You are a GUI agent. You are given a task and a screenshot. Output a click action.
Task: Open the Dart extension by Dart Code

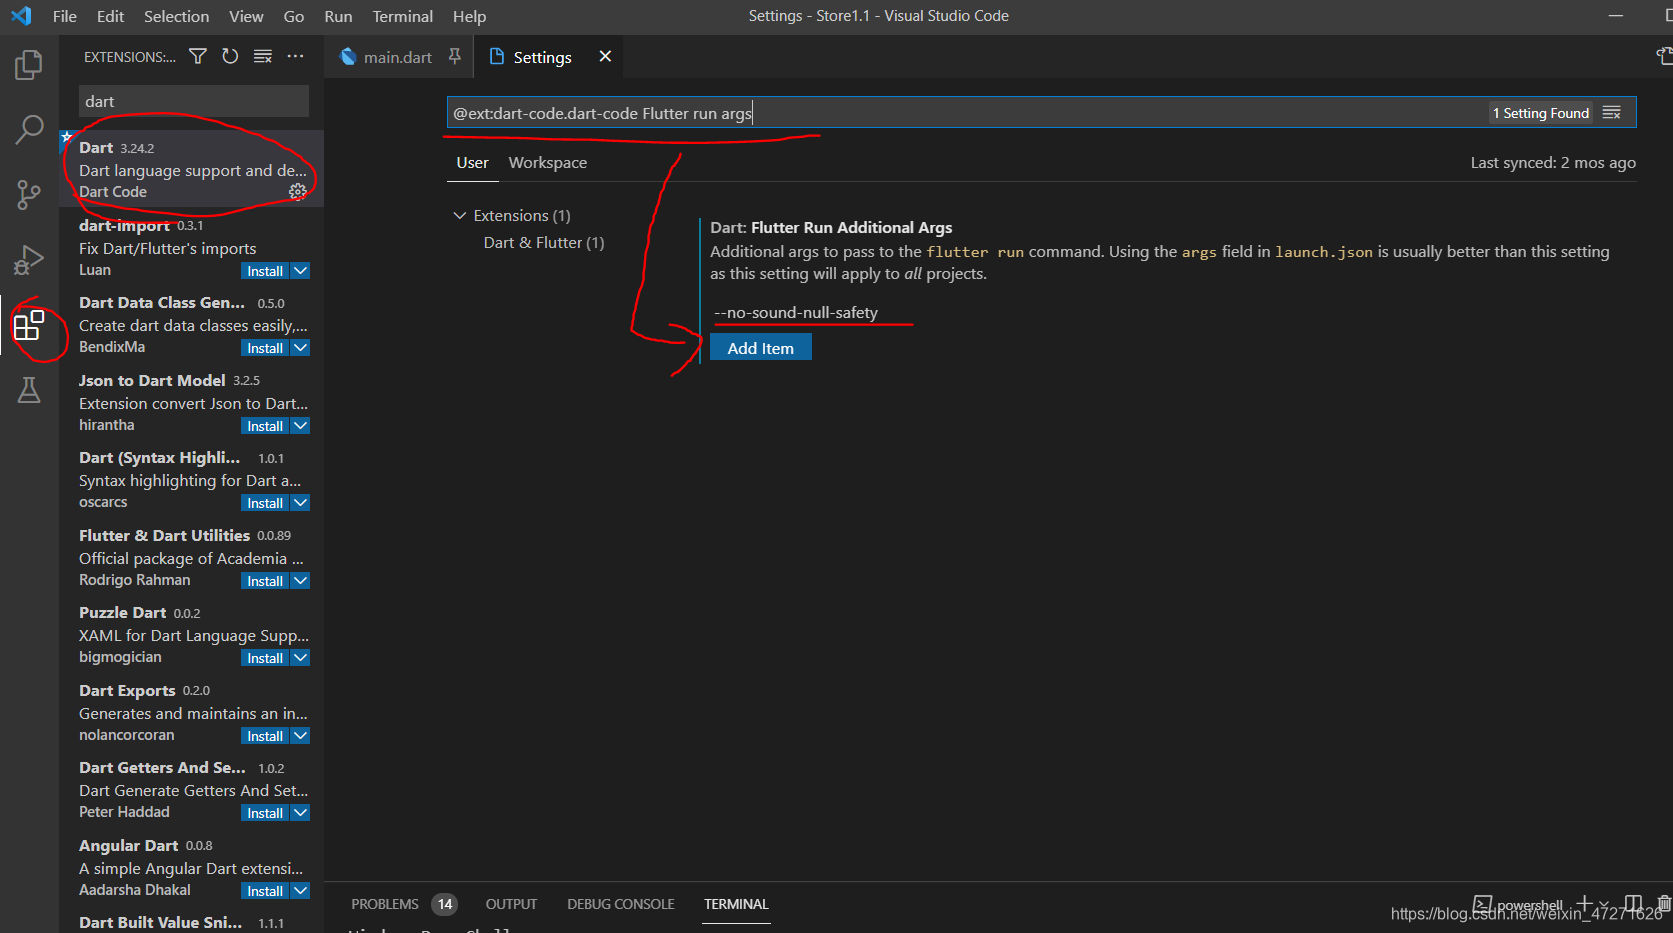pyautogui.click(x=191, y=169)
